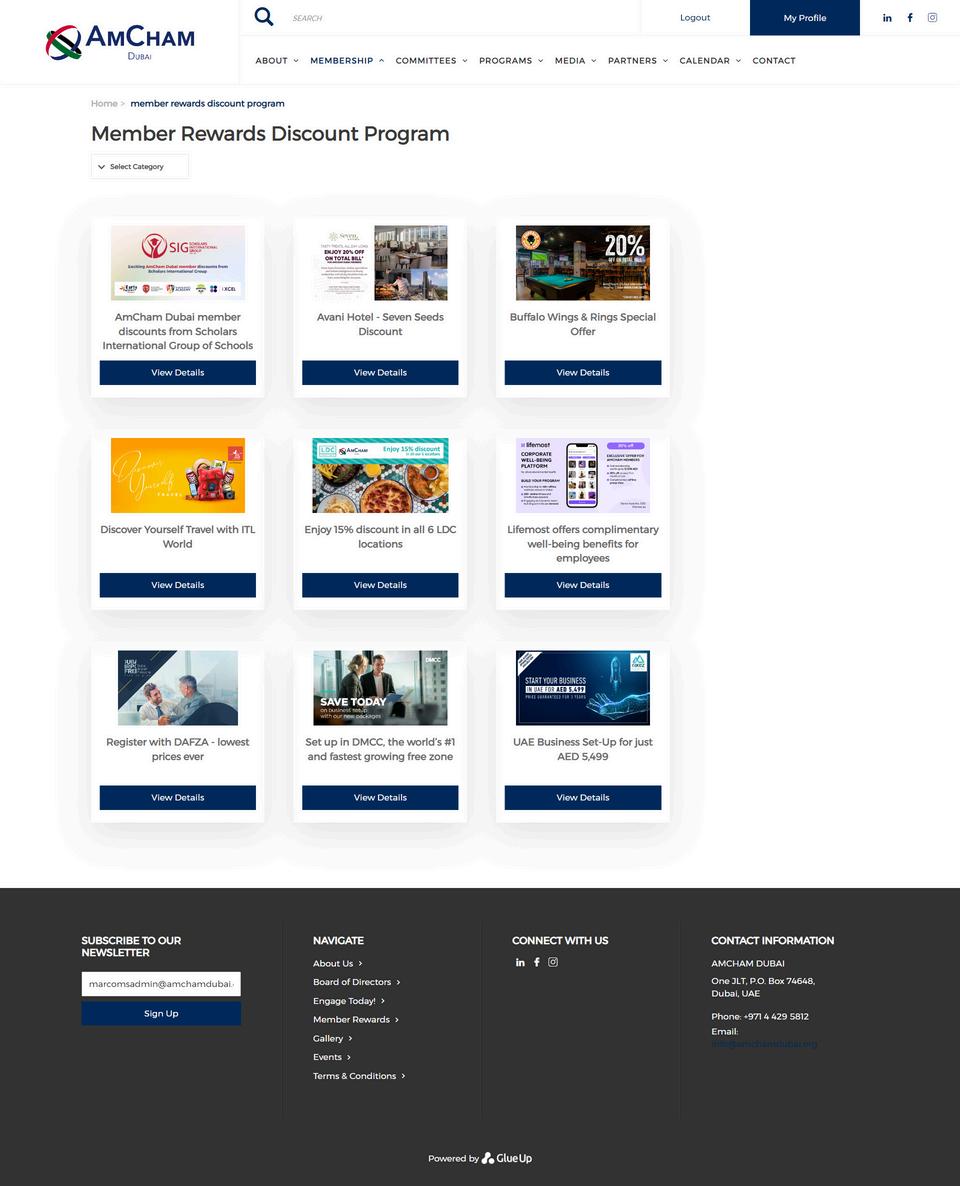
Task: Open the Seven Seeds hotel image
Action: [381, 262]
